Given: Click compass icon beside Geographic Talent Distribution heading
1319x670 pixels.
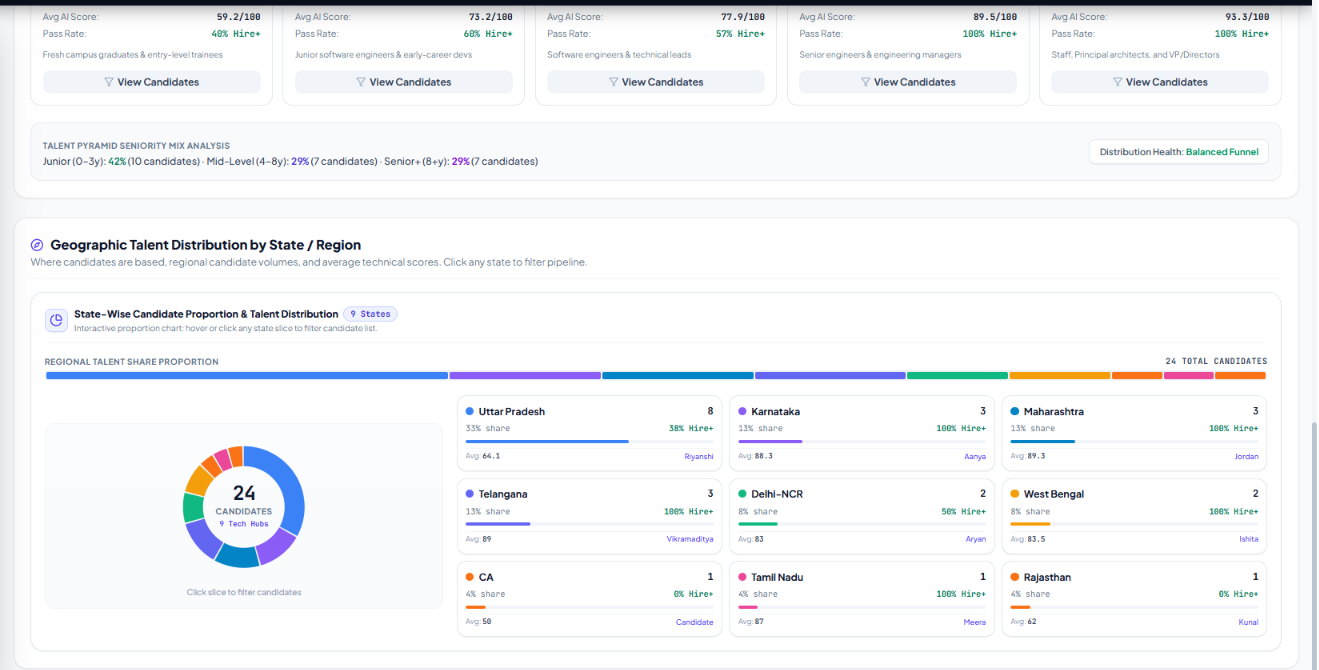Looking at the screenshot, I should pyautogui.click(x=37, y=245).
